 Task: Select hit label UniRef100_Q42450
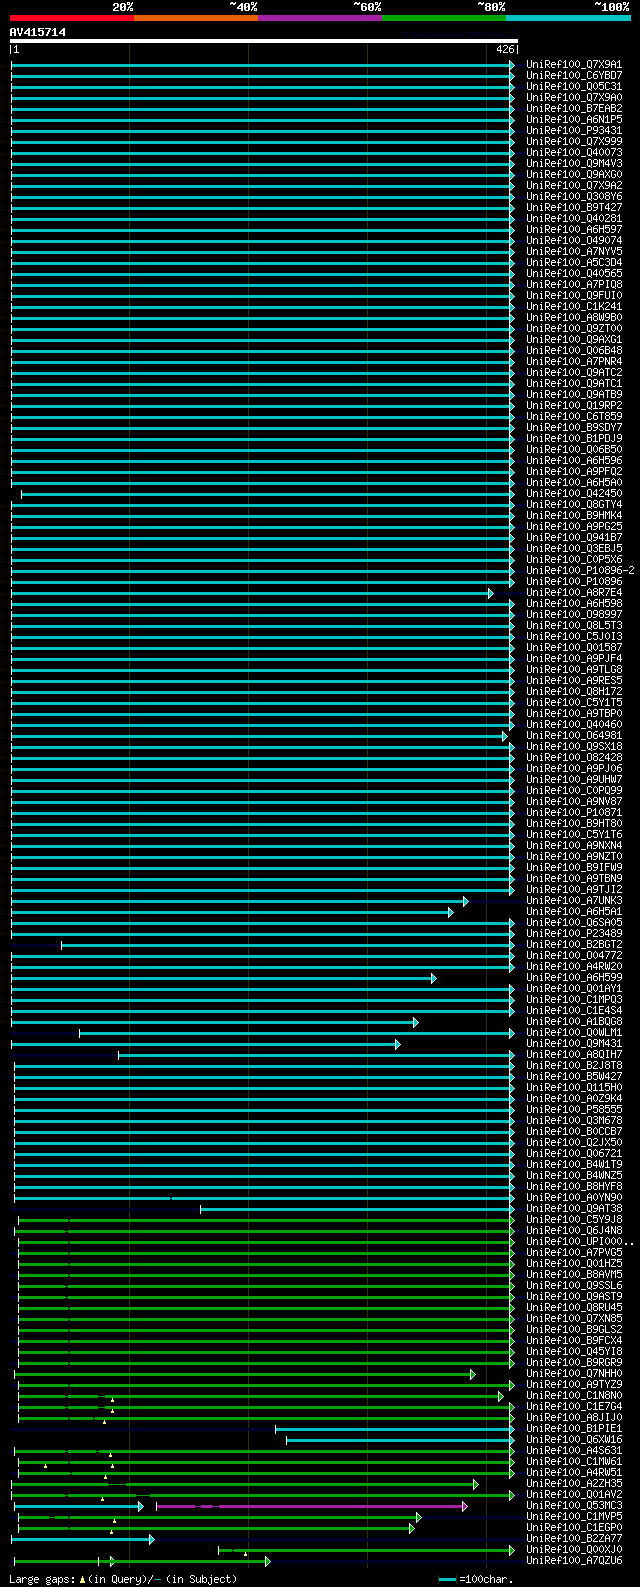click(574, 494)
